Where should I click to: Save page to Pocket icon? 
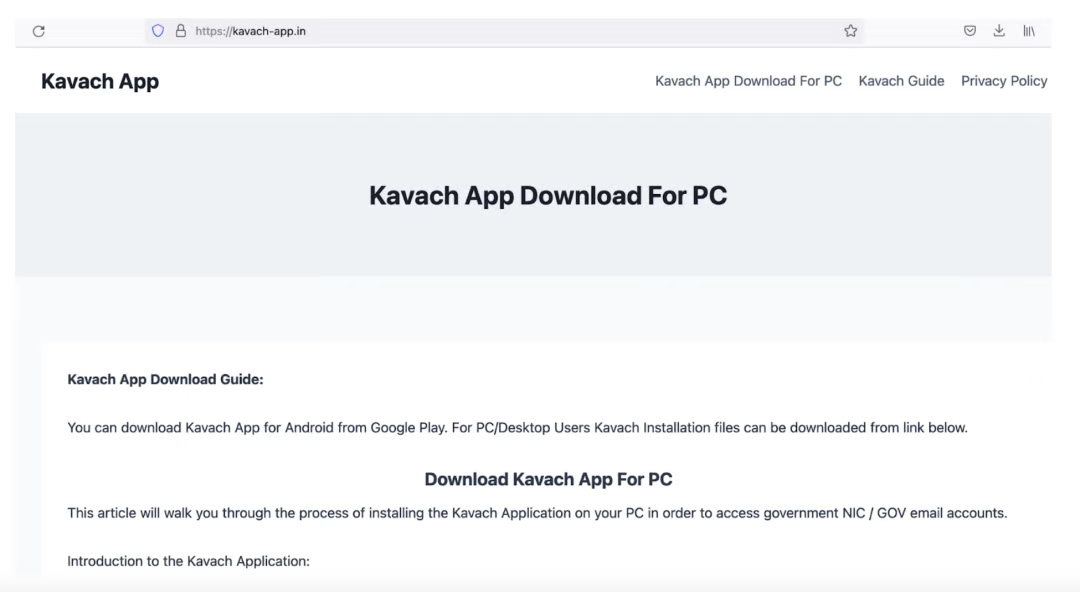click(970, 31)
